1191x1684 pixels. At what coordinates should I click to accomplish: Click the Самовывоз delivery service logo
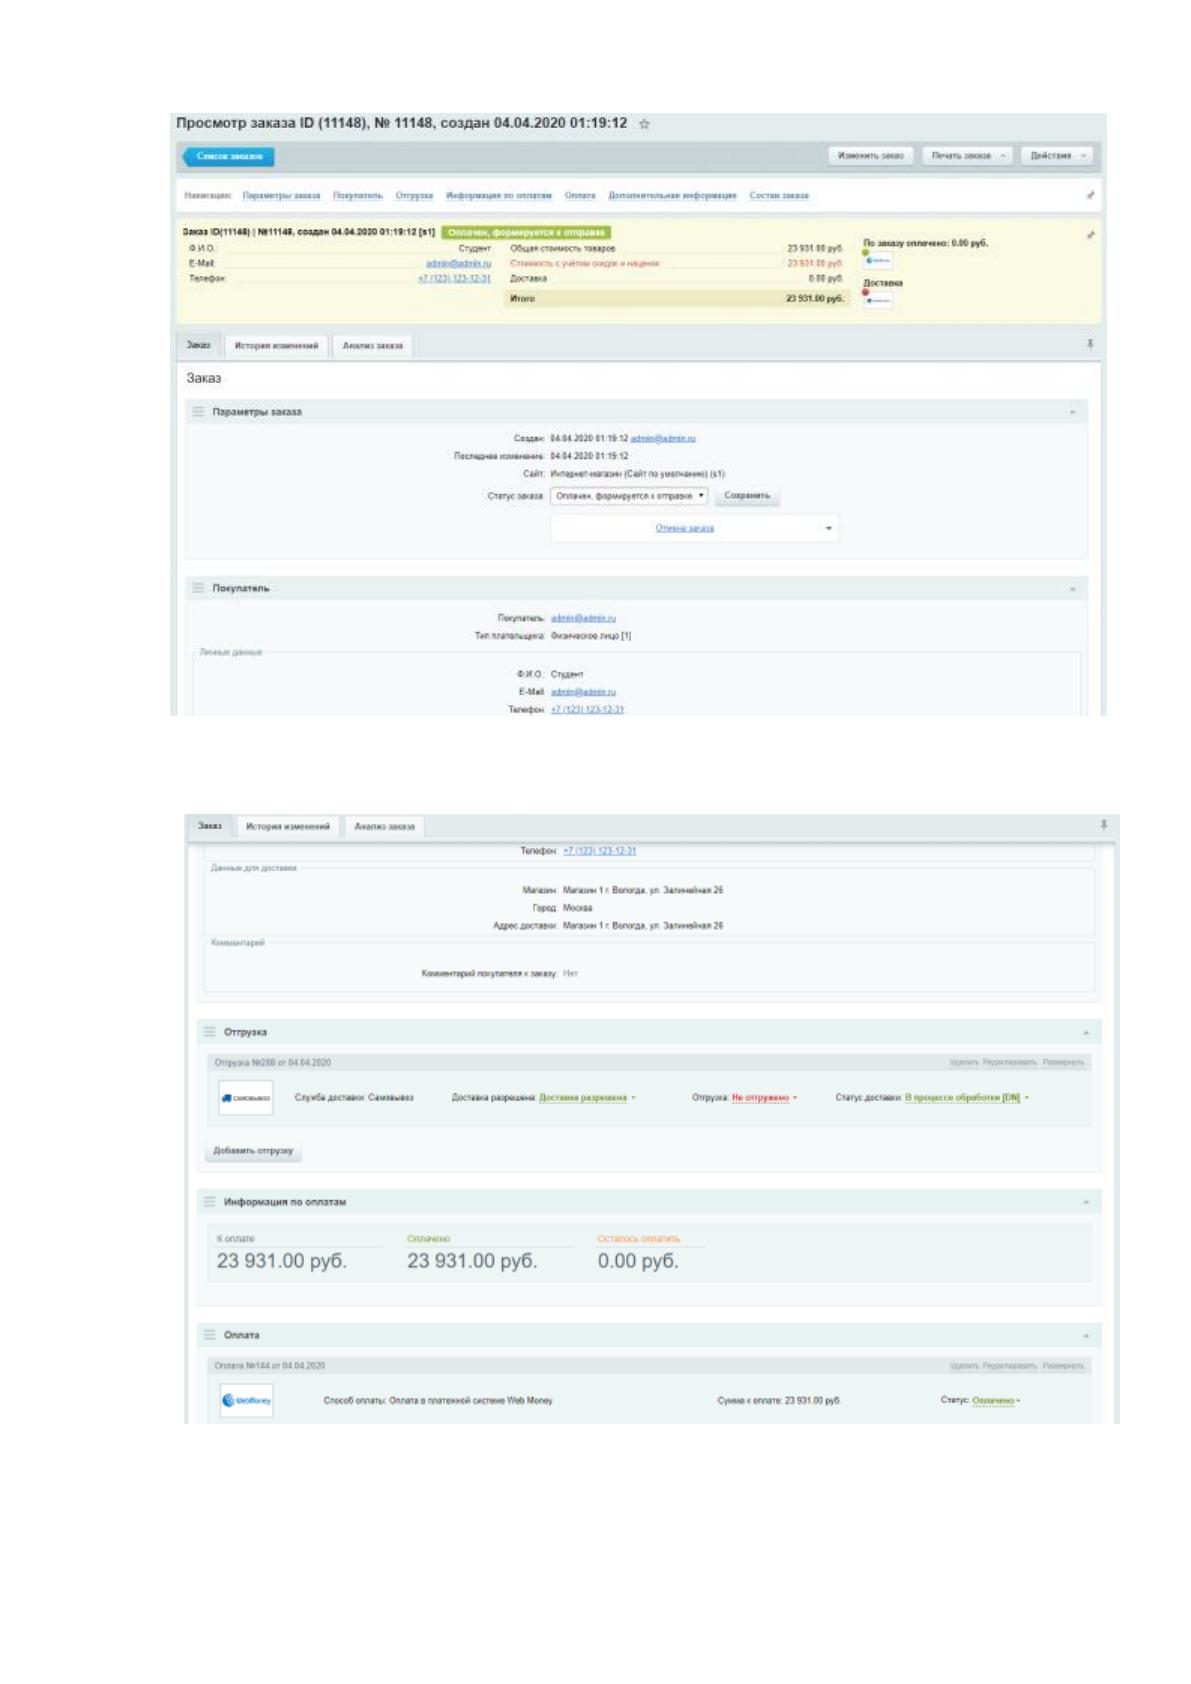pos(246,1097)
